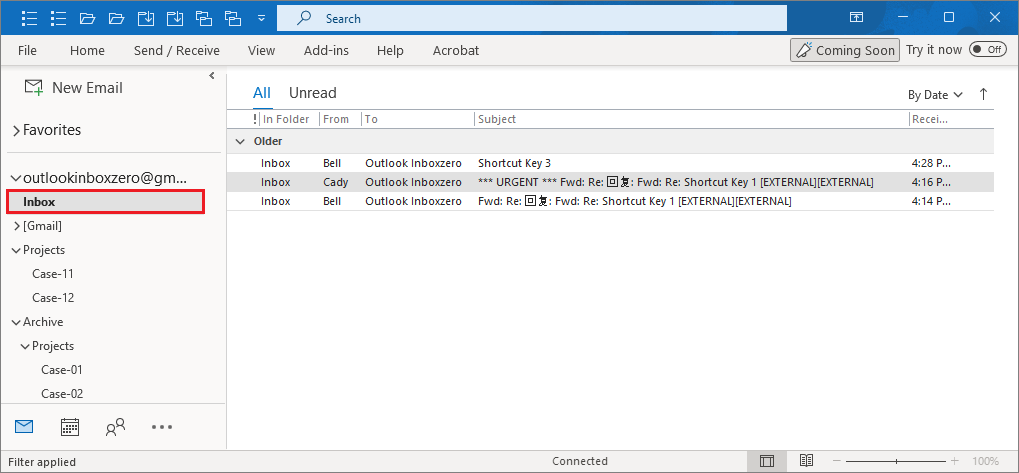Switch to the Send / Receive tab
The height and width of the screenshot is (473, 1019).
tap(177, 50)
